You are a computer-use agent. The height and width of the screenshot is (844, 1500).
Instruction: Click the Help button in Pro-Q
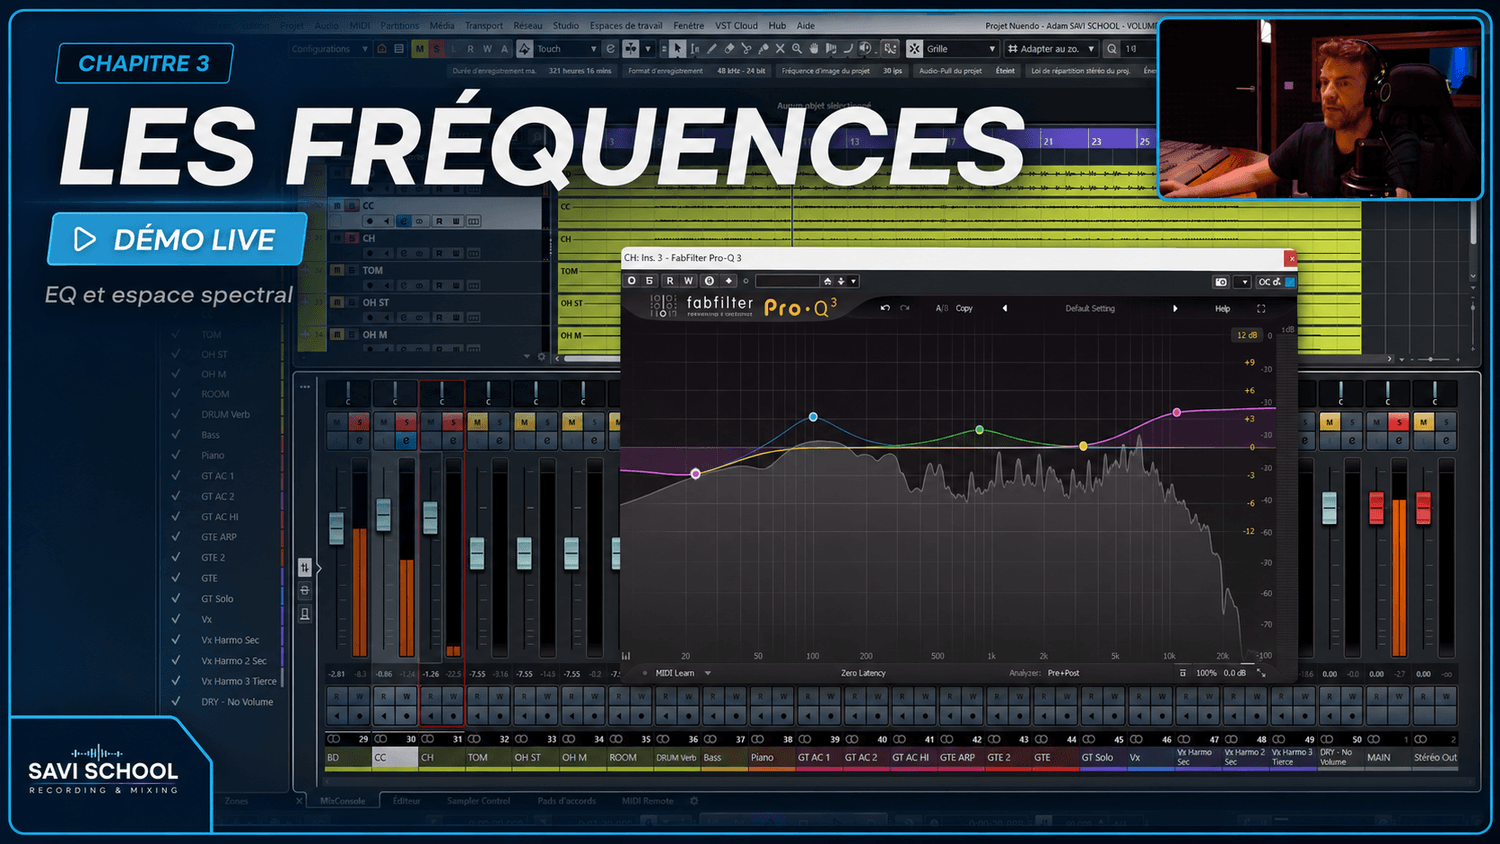pos(1223,308)
